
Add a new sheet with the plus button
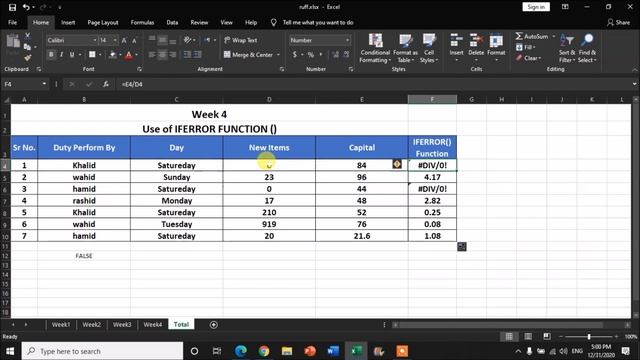213,324
